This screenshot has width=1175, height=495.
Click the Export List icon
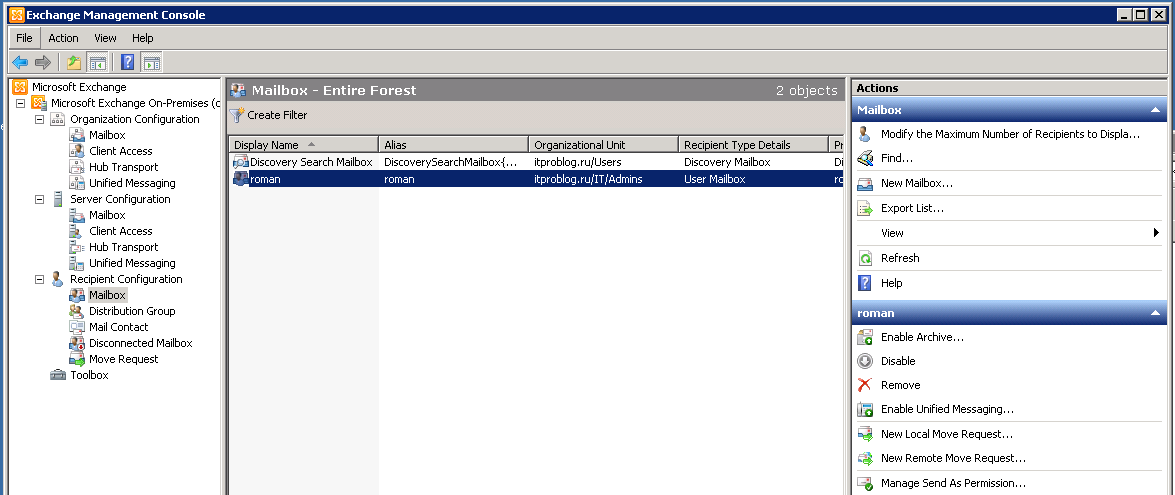pyautogui.click(x=865, y=208)
